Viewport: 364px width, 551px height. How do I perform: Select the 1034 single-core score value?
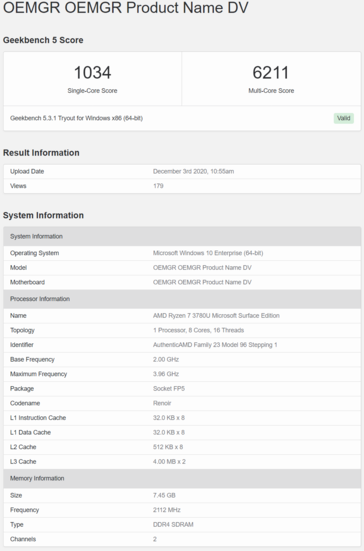[92, 73]
